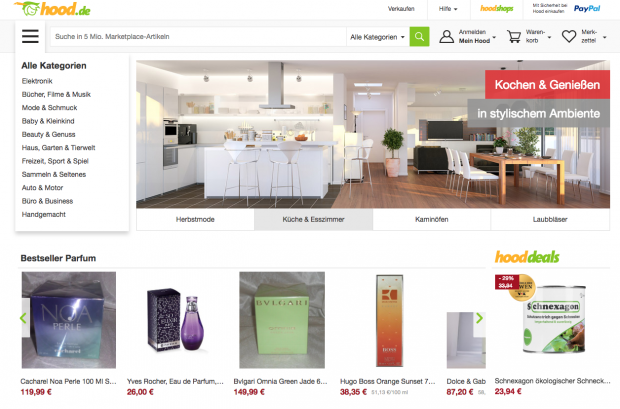Open the user account icon
This screenshot has height=409, width=620.
pos(446,37)
